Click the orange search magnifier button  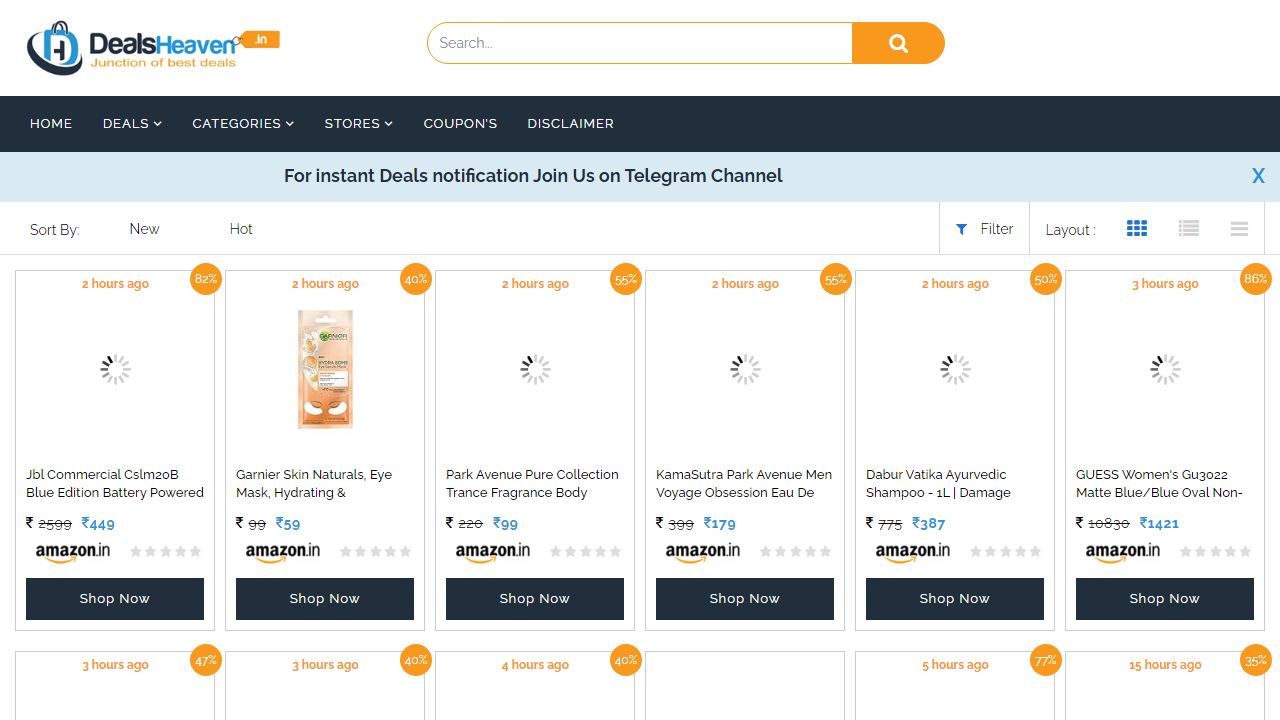[x=897, y=43]
